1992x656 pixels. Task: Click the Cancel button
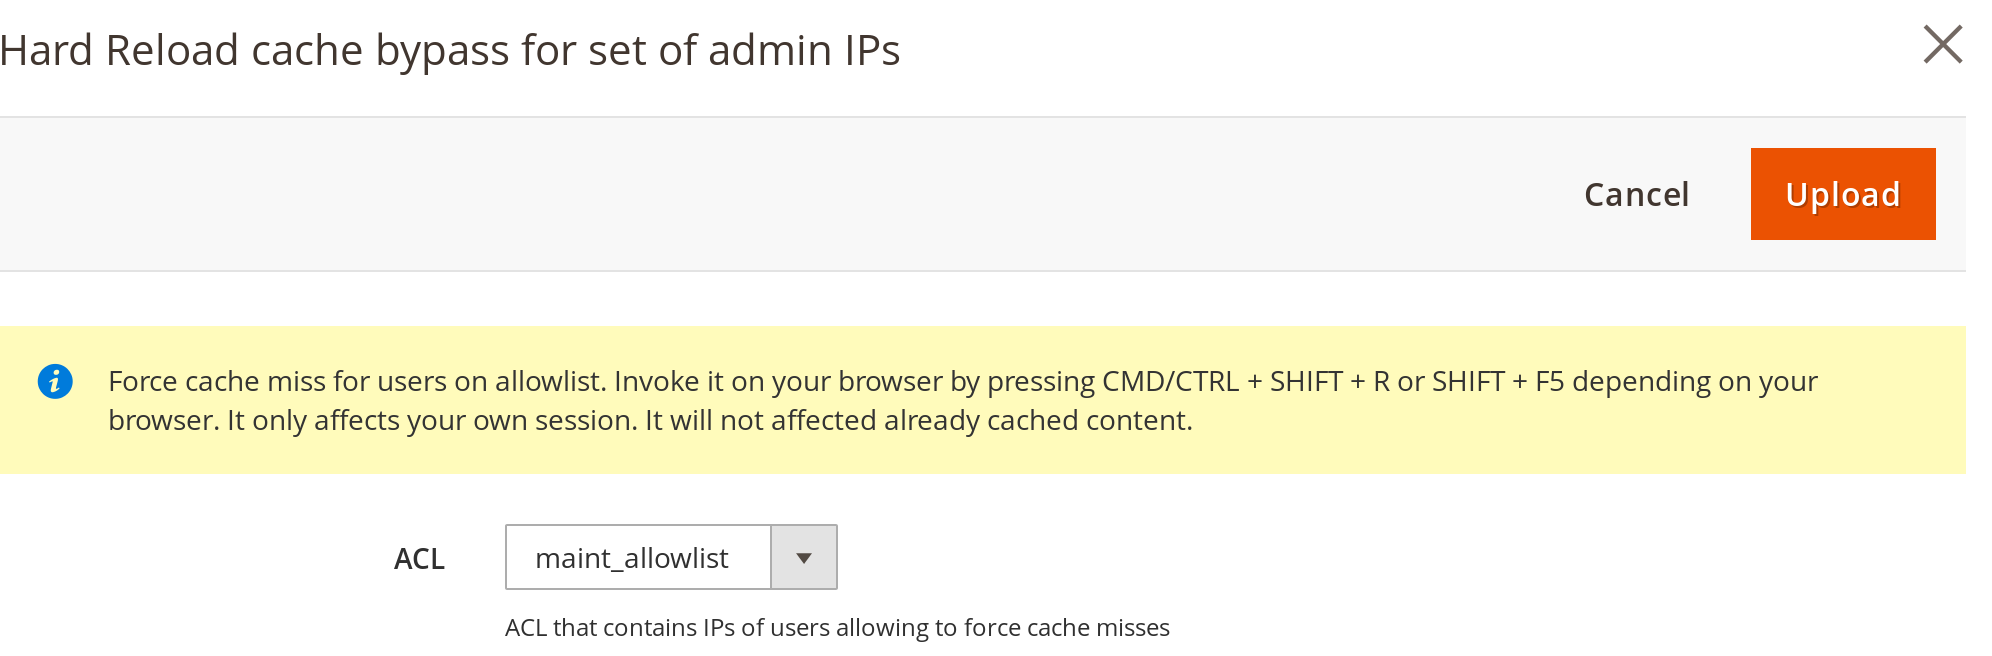[1636, 194]
